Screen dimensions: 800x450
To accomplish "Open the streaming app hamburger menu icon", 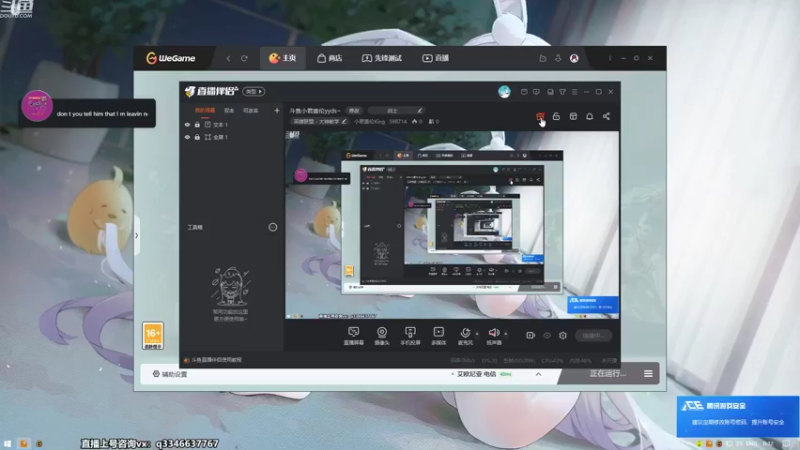I will tap(574, 92).
